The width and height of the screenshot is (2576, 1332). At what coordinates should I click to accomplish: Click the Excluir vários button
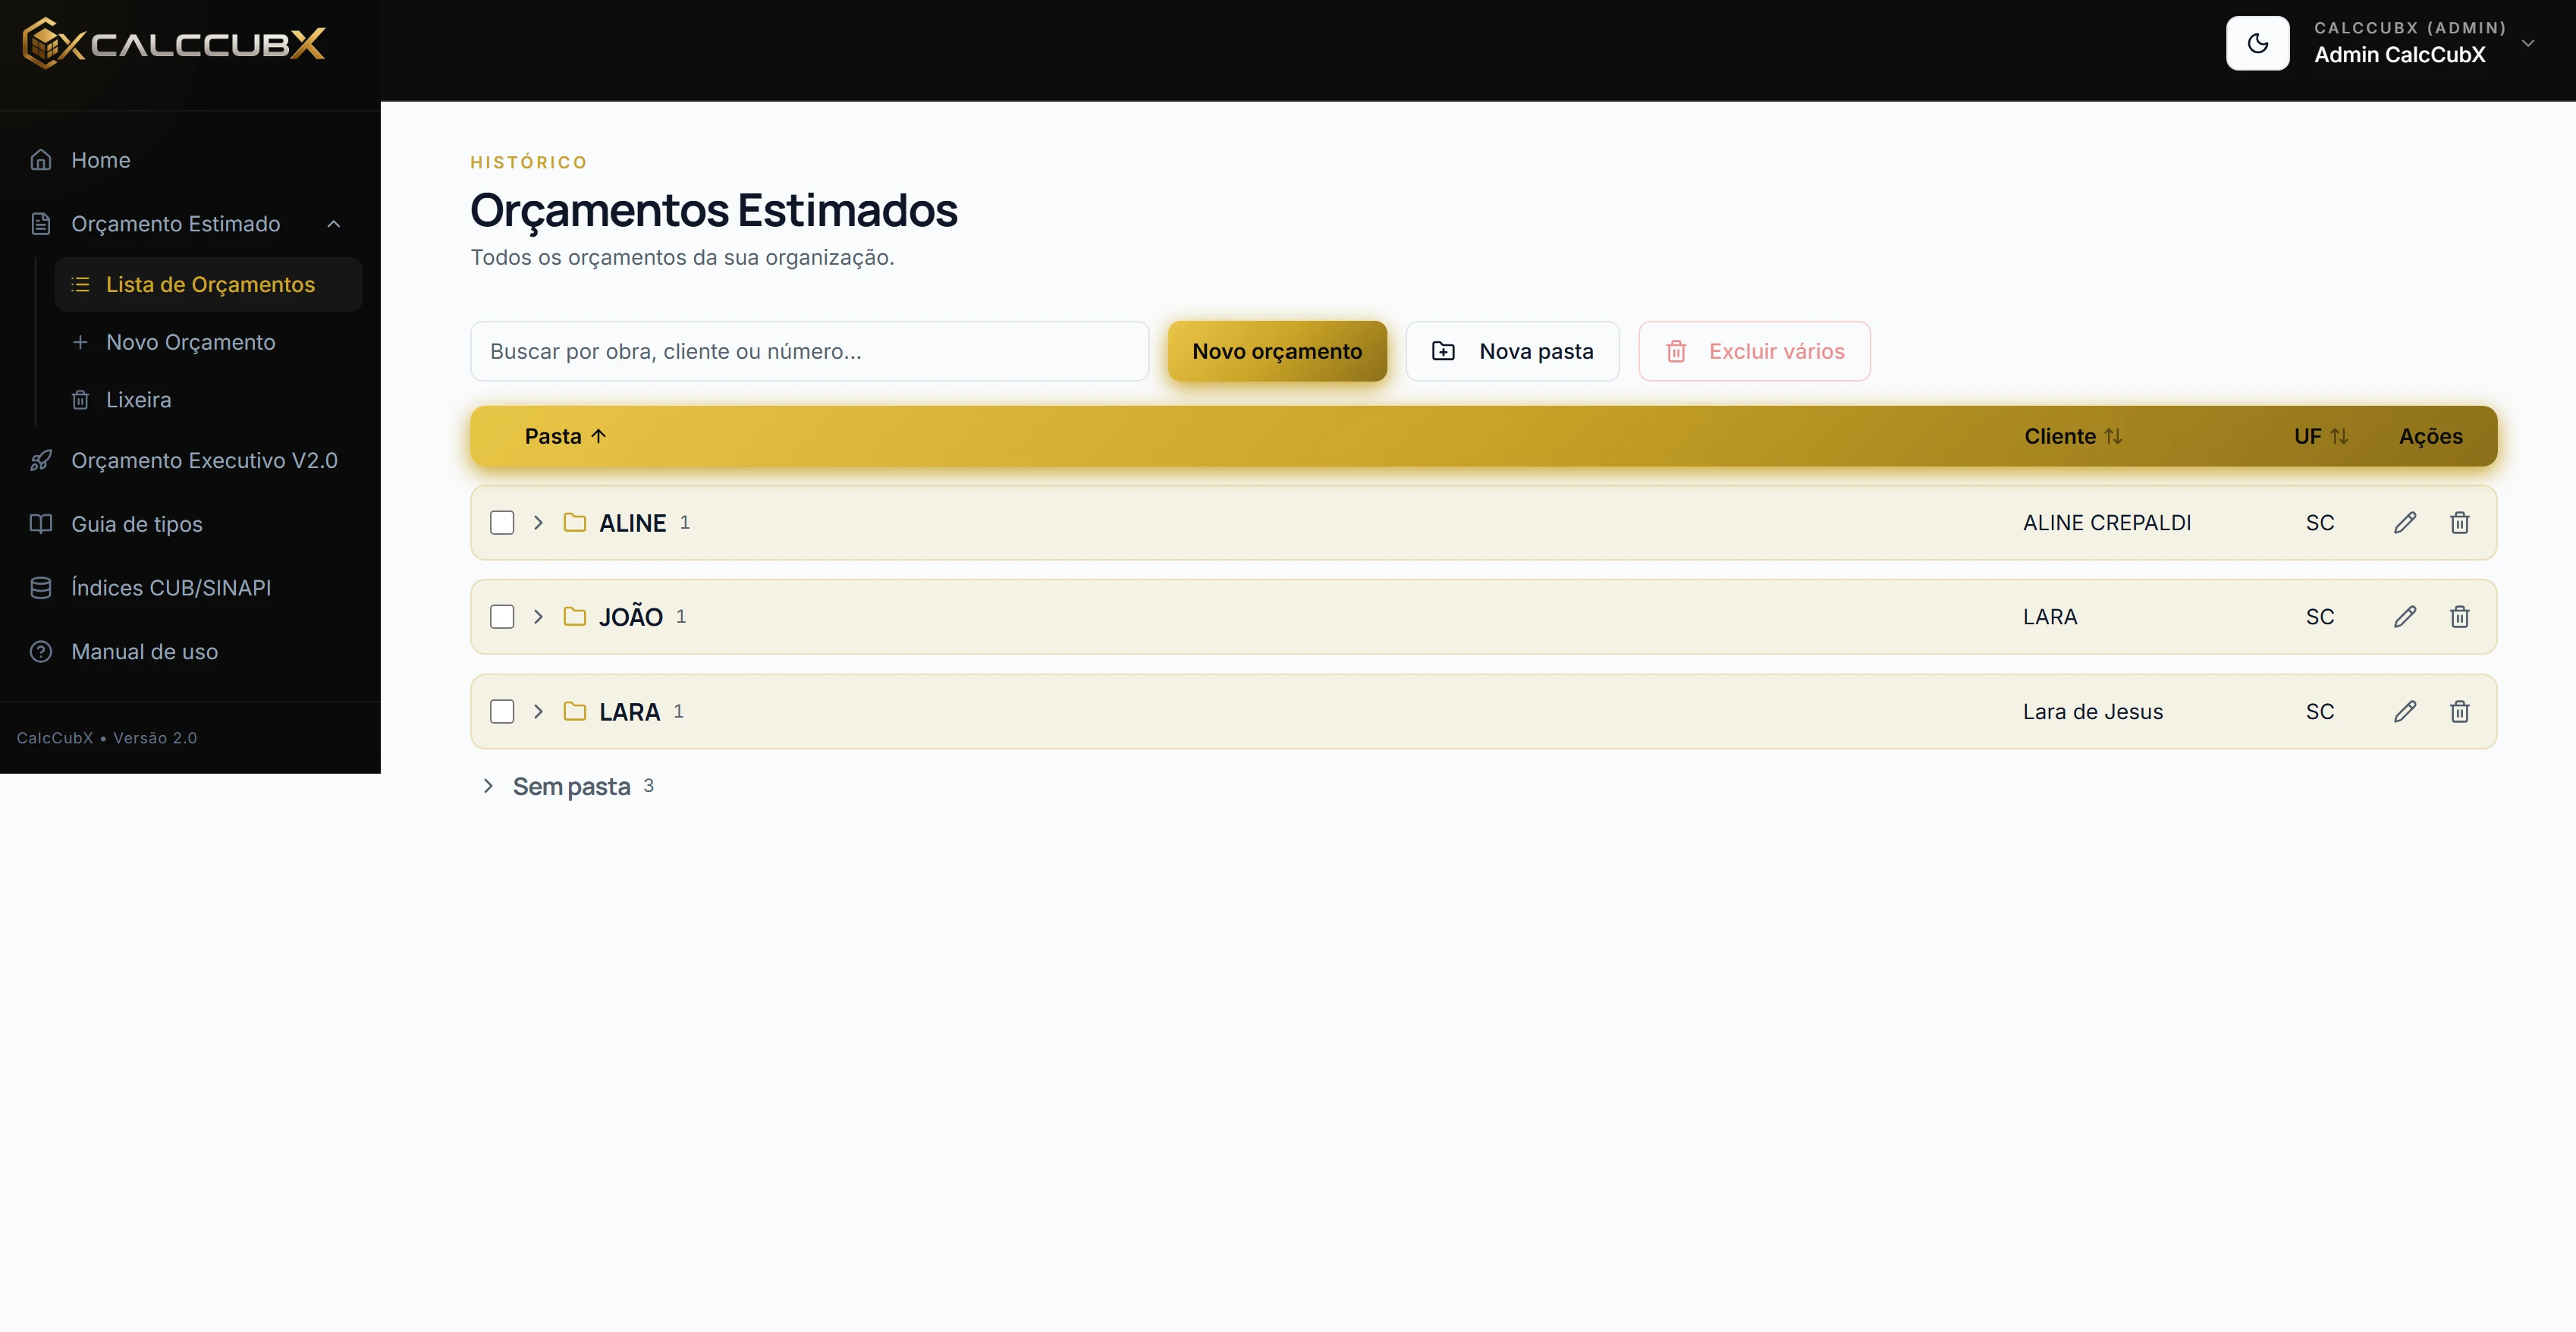(1754, 351)
